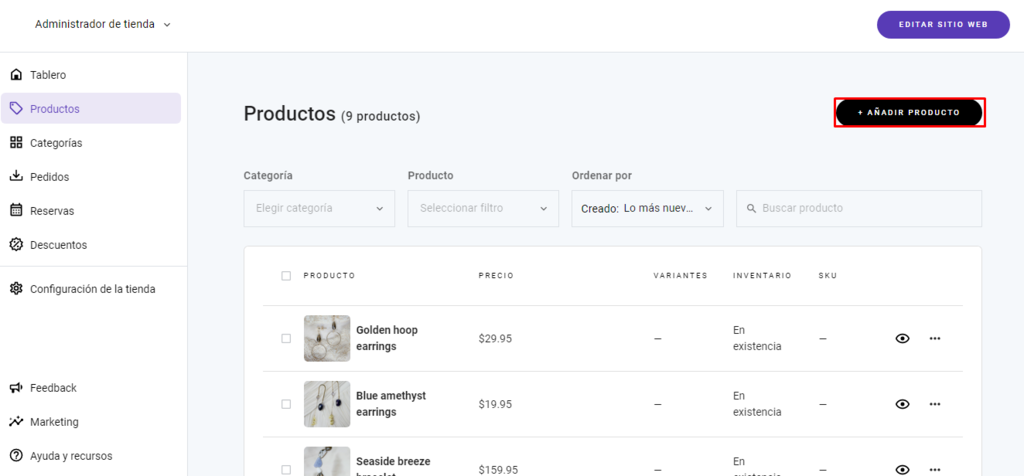Click the Descuentos badge icon
1024x476 pixels.
pos(16,244)
